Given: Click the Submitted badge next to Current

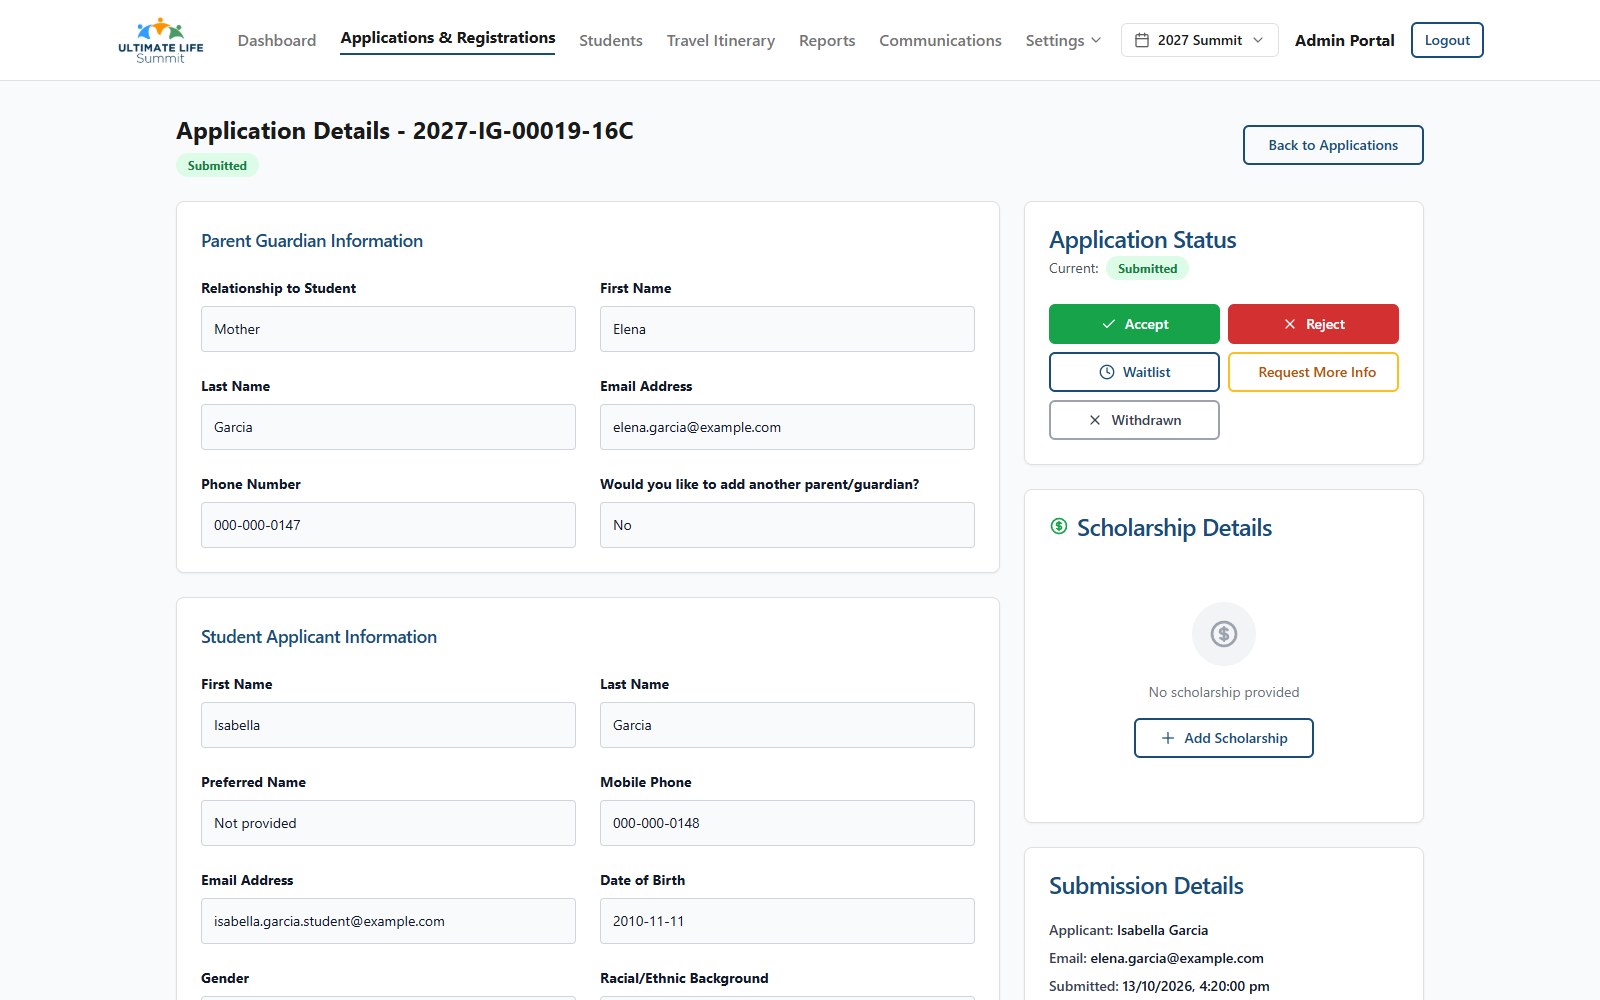Looking at the screenshot, I should [x=1147, y=268].
